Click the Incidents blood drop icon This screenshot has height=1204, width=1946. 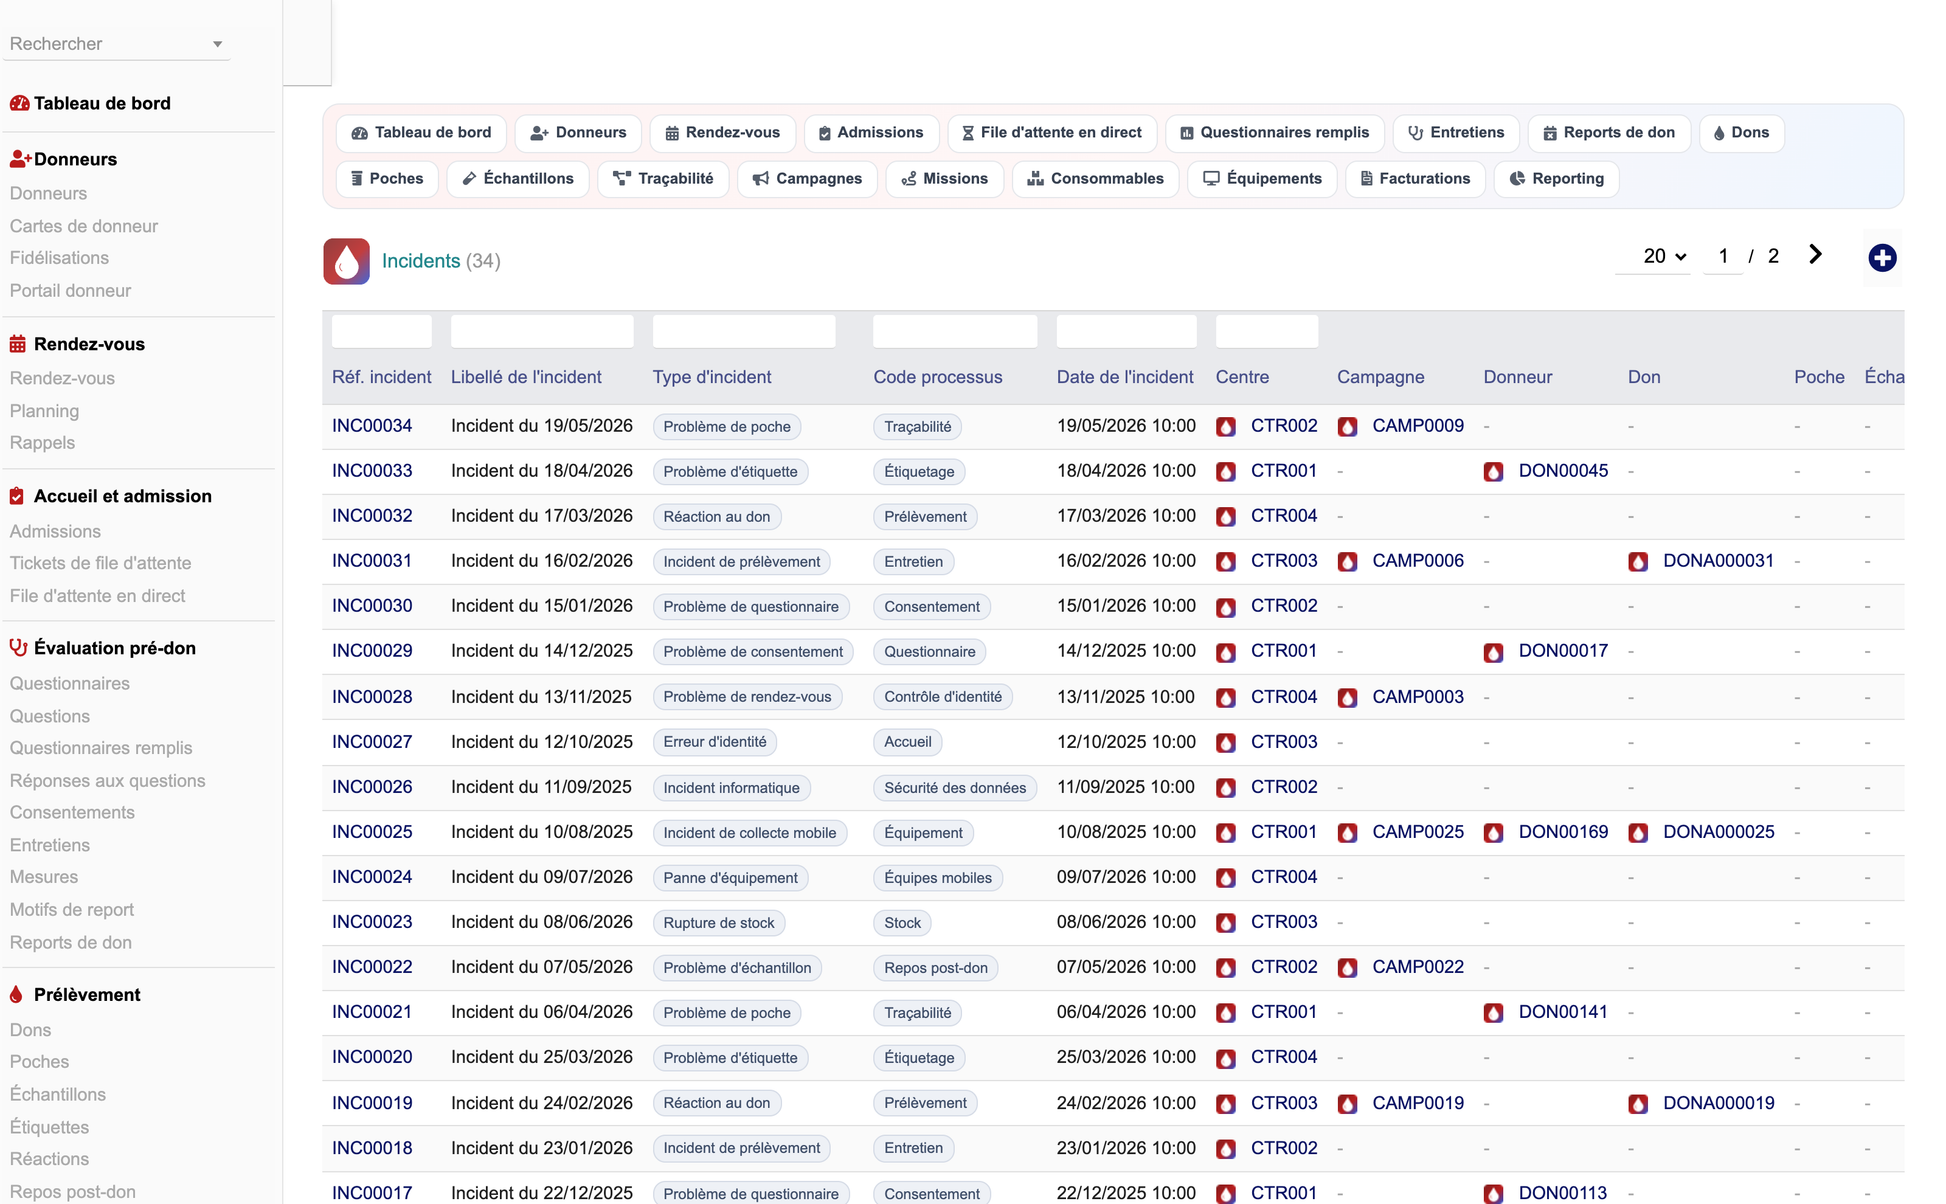tap(346, 261)
